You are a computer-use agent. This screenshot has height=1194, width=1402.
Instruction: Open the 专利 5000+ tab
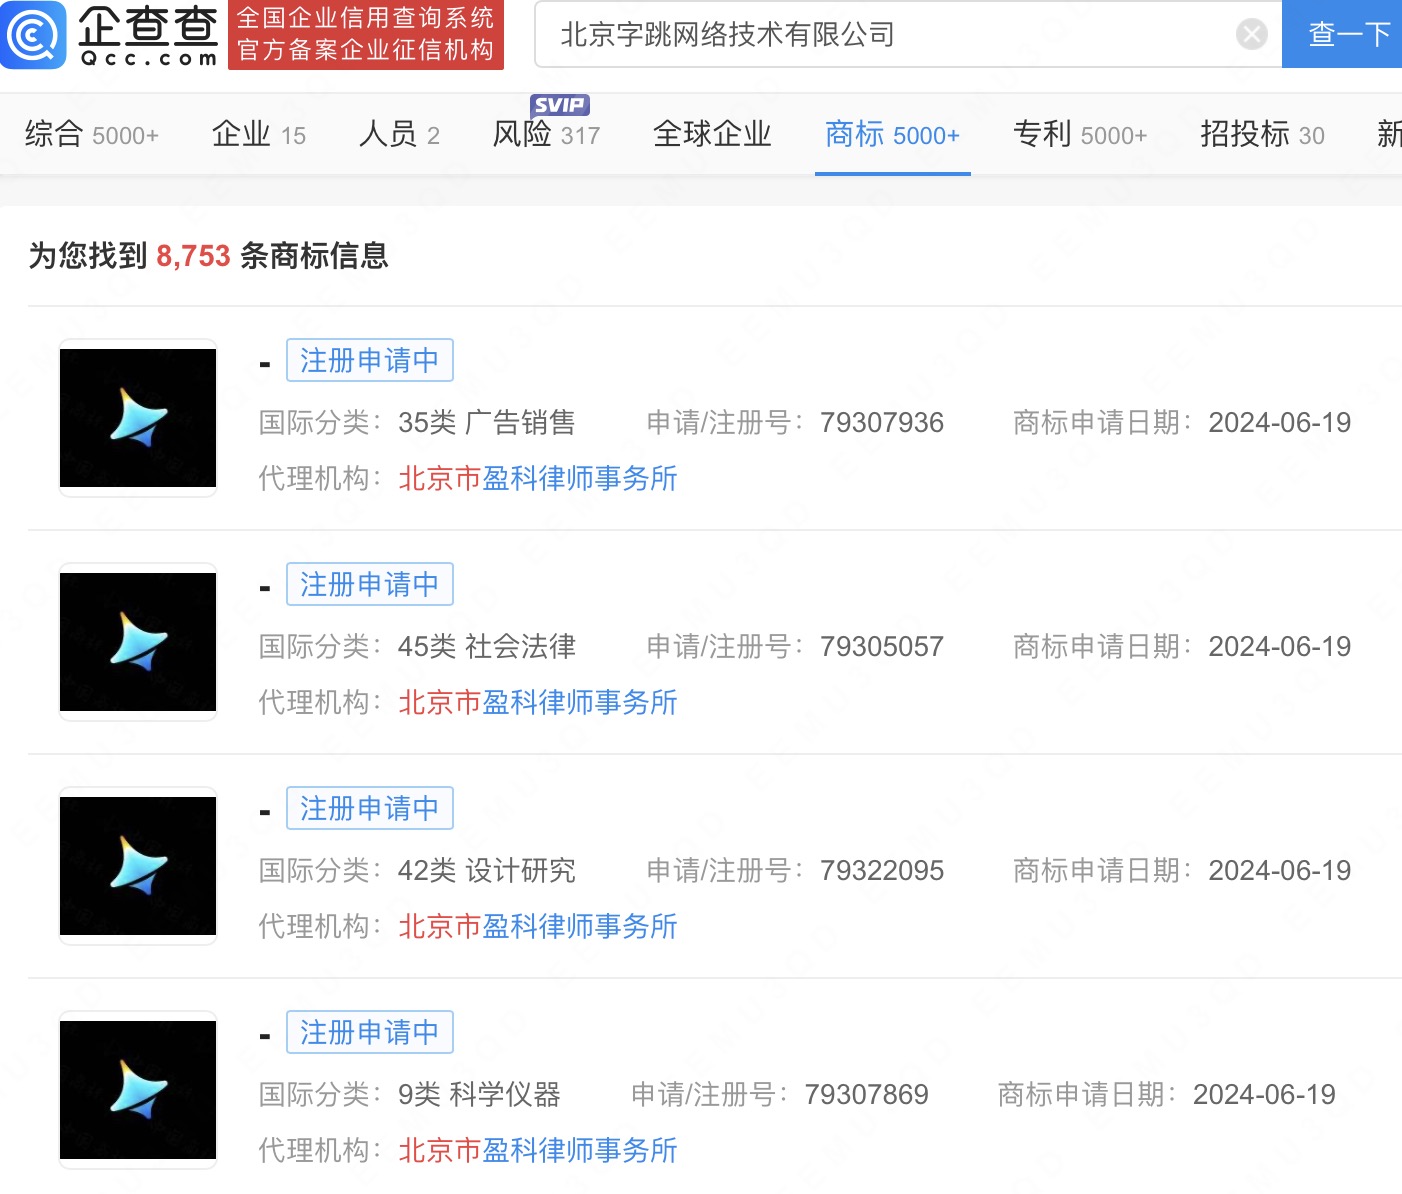(x=1080, y=134)
